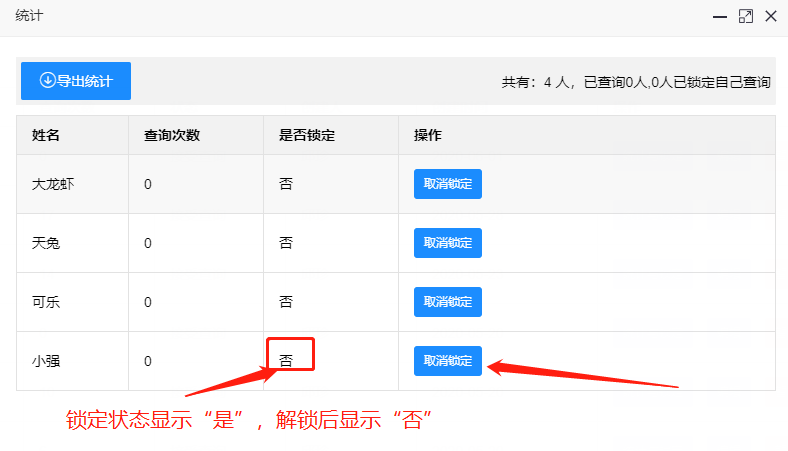Click the 是否锁定 column header
The image size is (788, 451).
(306, 135)
